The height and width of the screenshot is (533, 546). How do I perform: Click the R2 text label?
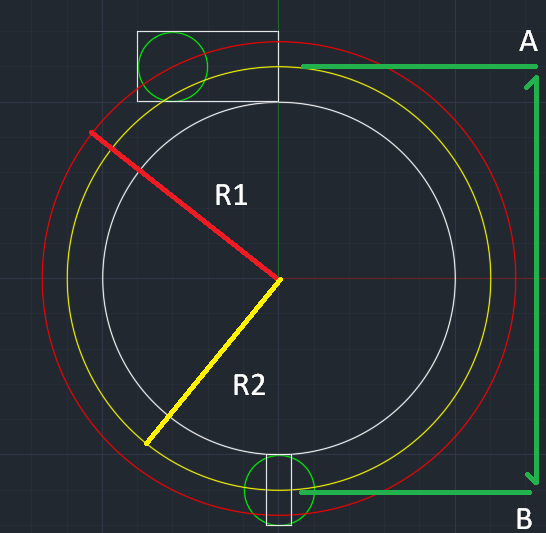point(249,385)
